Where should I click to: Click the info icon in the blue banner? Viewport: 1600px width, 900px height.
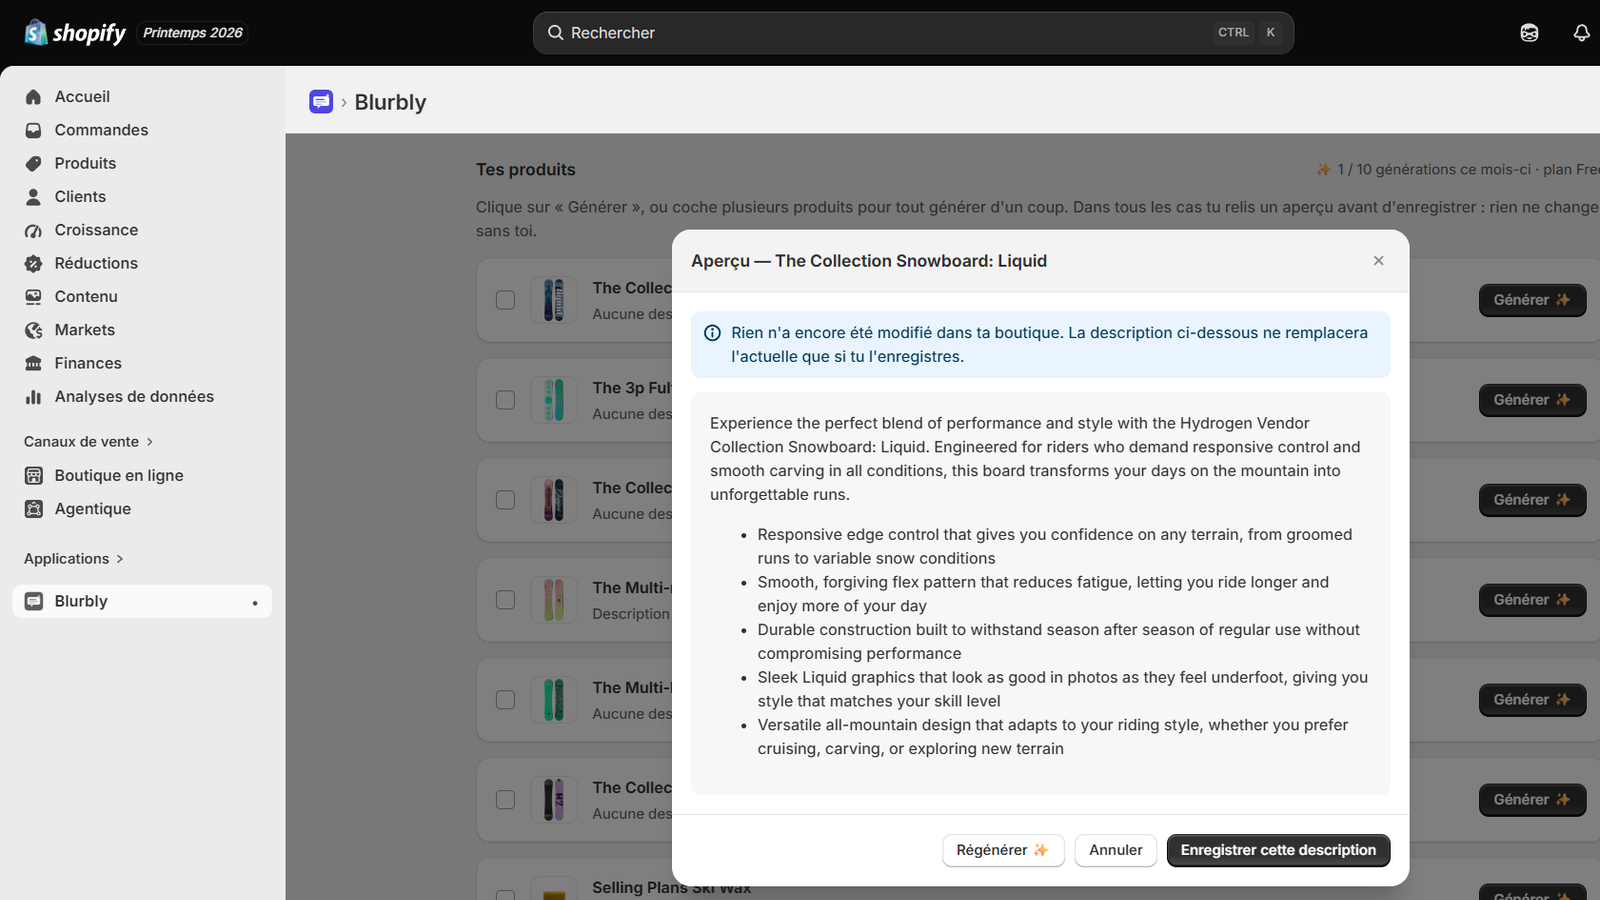pyautogui.click(x=713, y=333)
